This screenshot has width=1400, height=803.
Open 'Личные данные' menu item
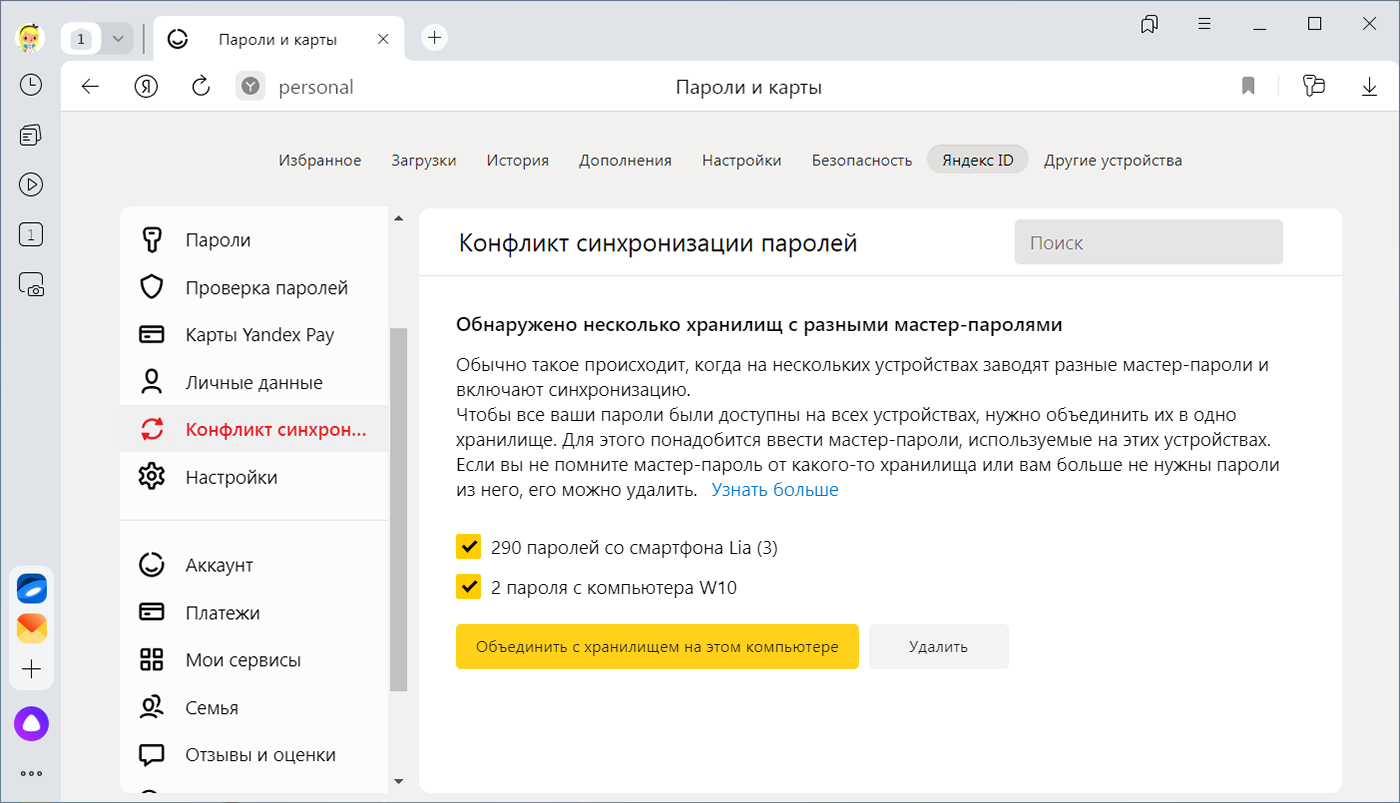click(x=254, y=383)
